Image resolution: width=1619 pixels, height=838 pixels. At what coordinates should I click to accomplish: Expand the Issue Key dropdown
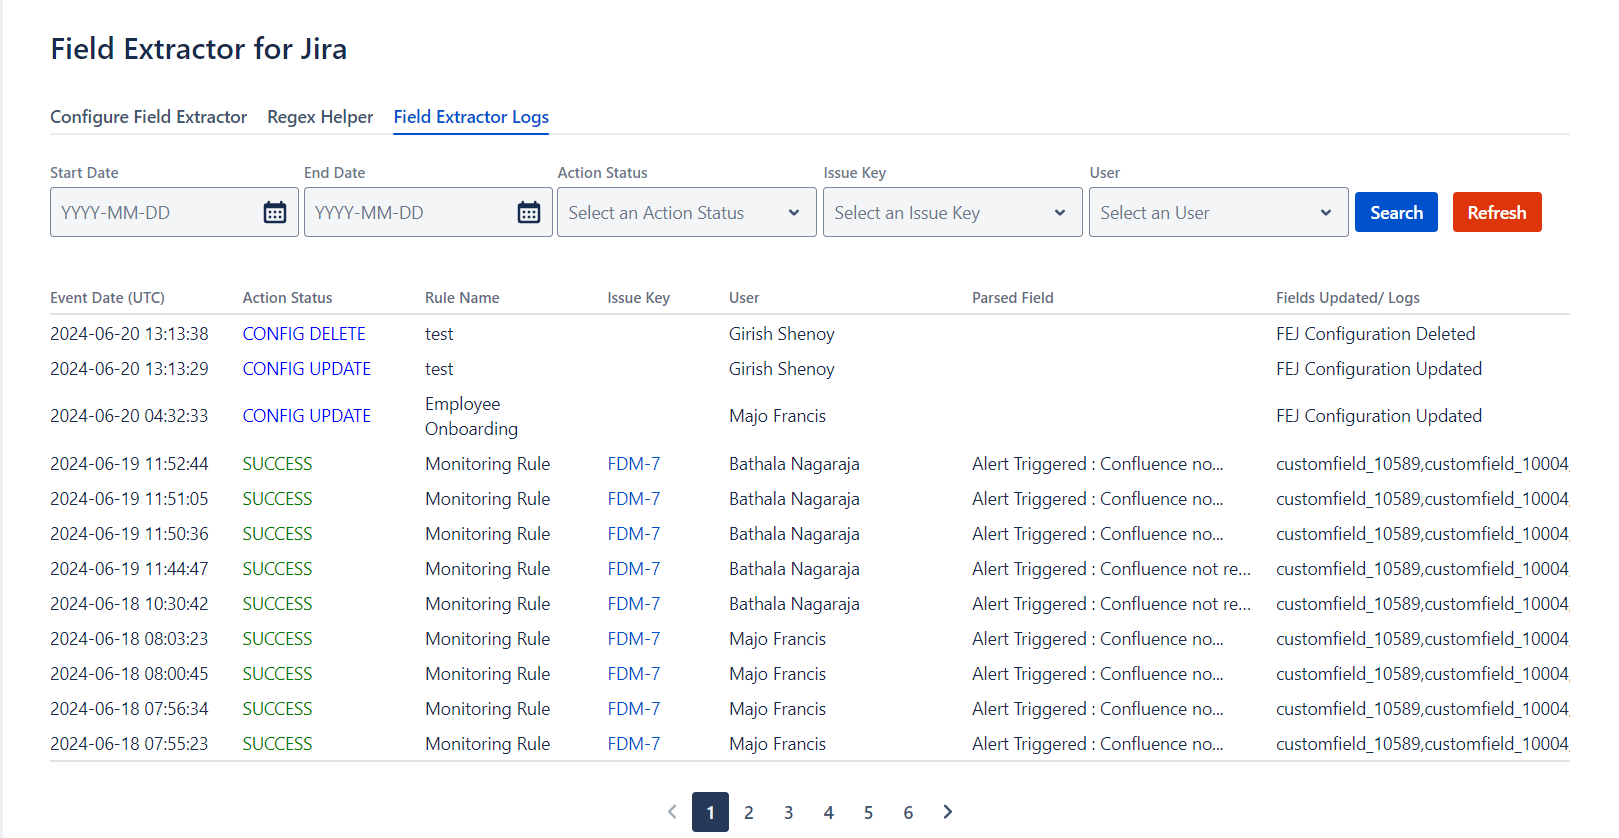(x=953, y=212)
